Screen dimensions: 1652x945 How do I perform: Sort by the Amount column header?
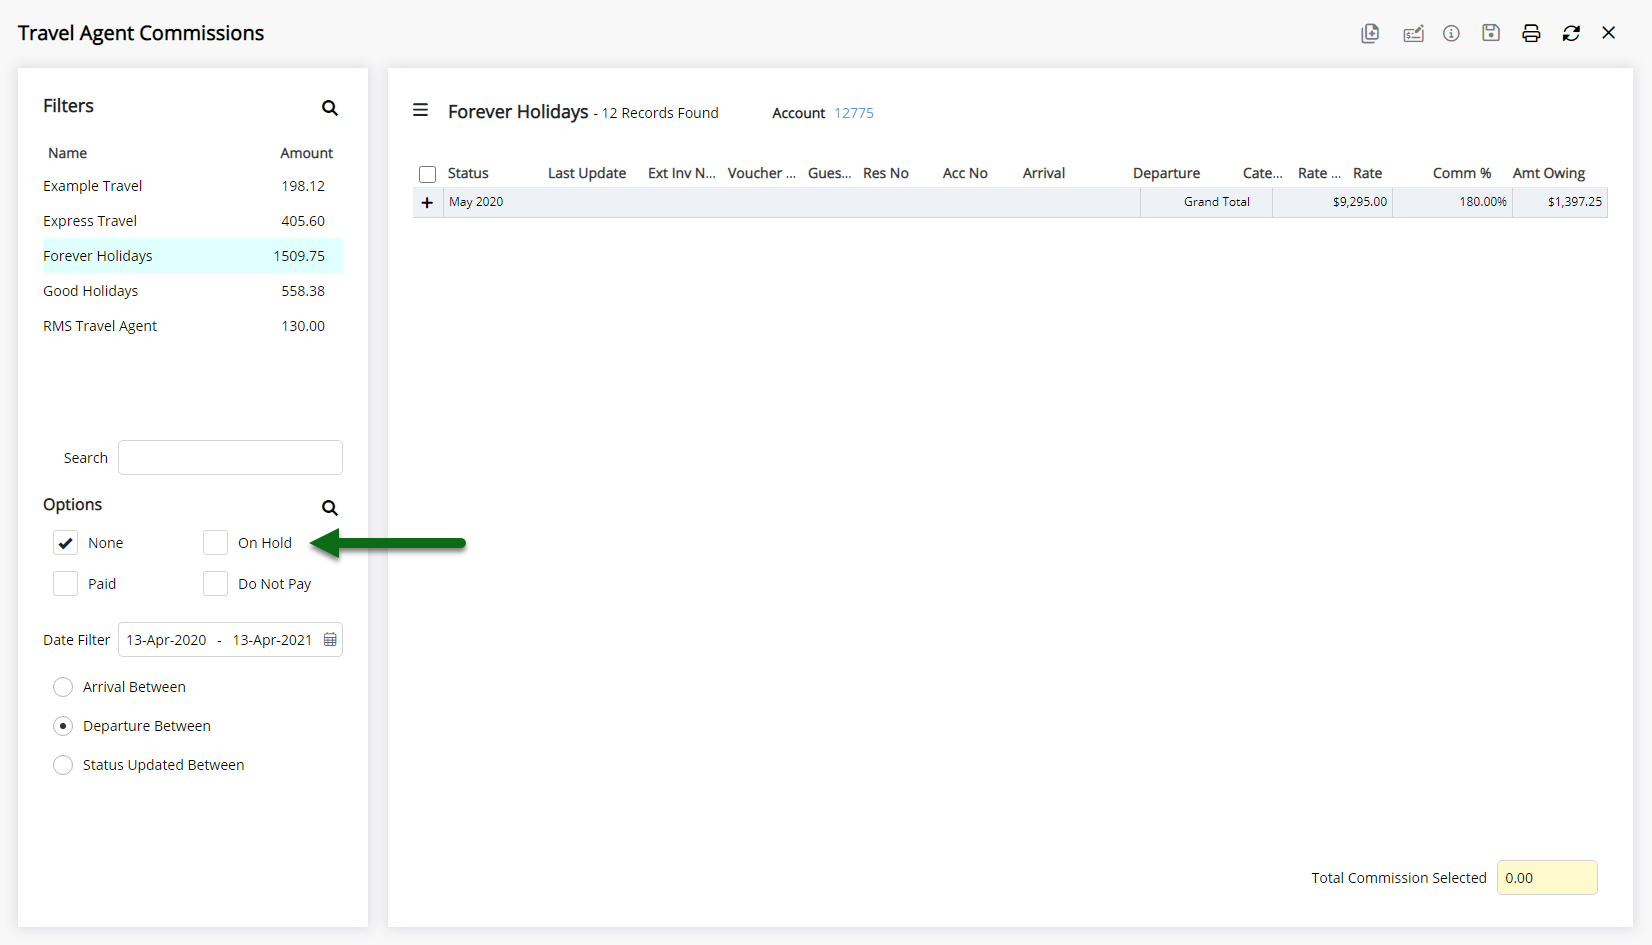pyautogui.click(x=306, y=153)
